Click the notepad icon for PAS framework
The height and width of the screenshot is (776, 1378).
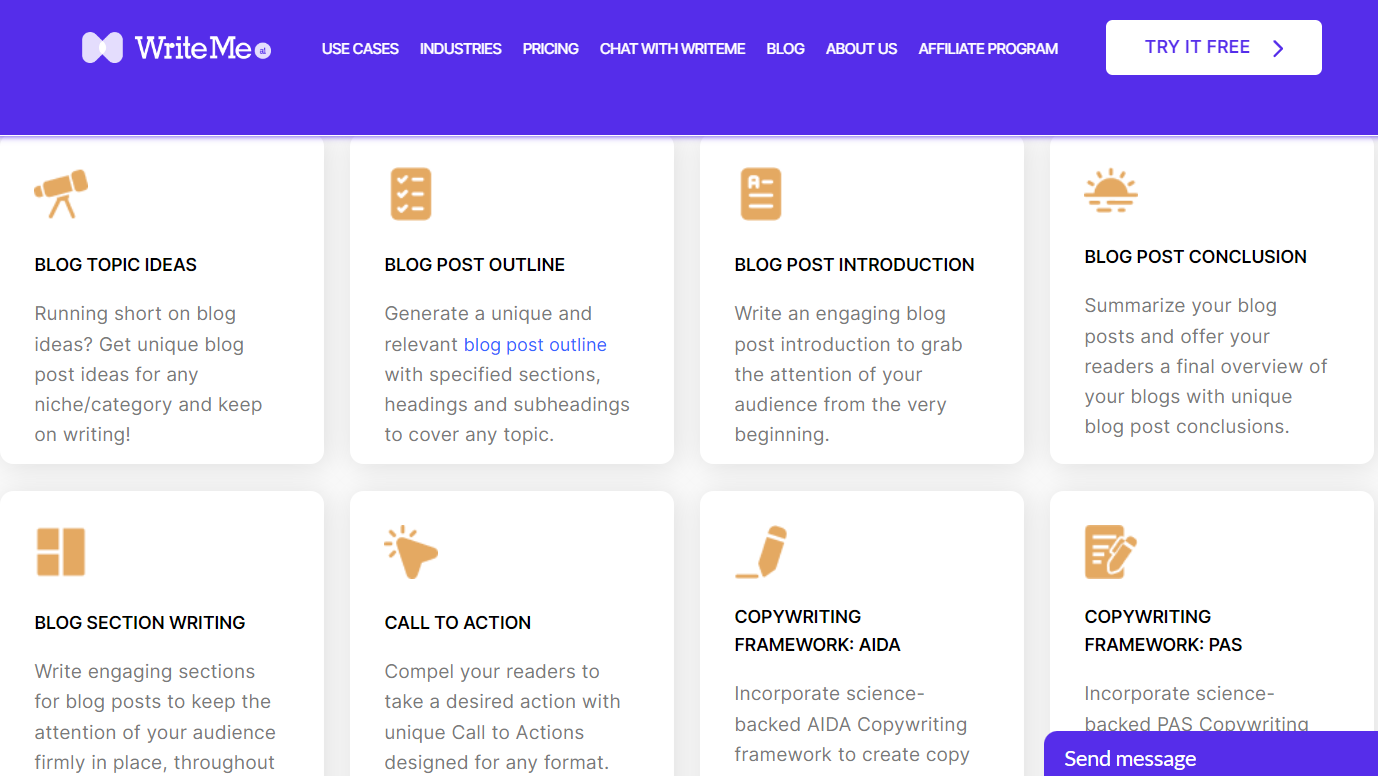(1110, 552)
